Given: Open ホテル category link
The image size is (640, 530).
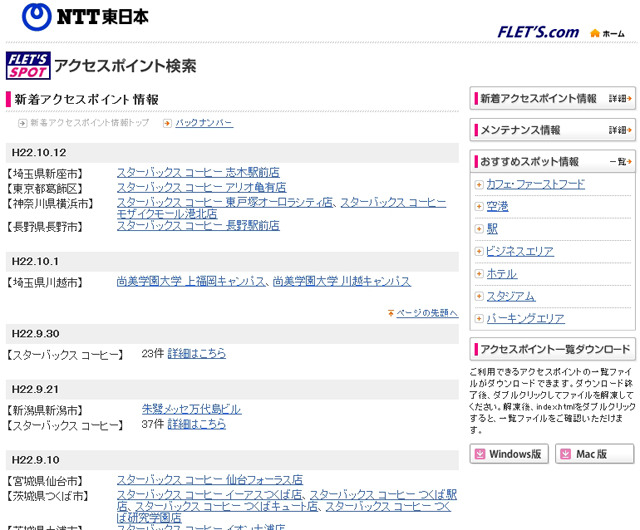Looking at the screenshot, I should click(x=502, y=274).
